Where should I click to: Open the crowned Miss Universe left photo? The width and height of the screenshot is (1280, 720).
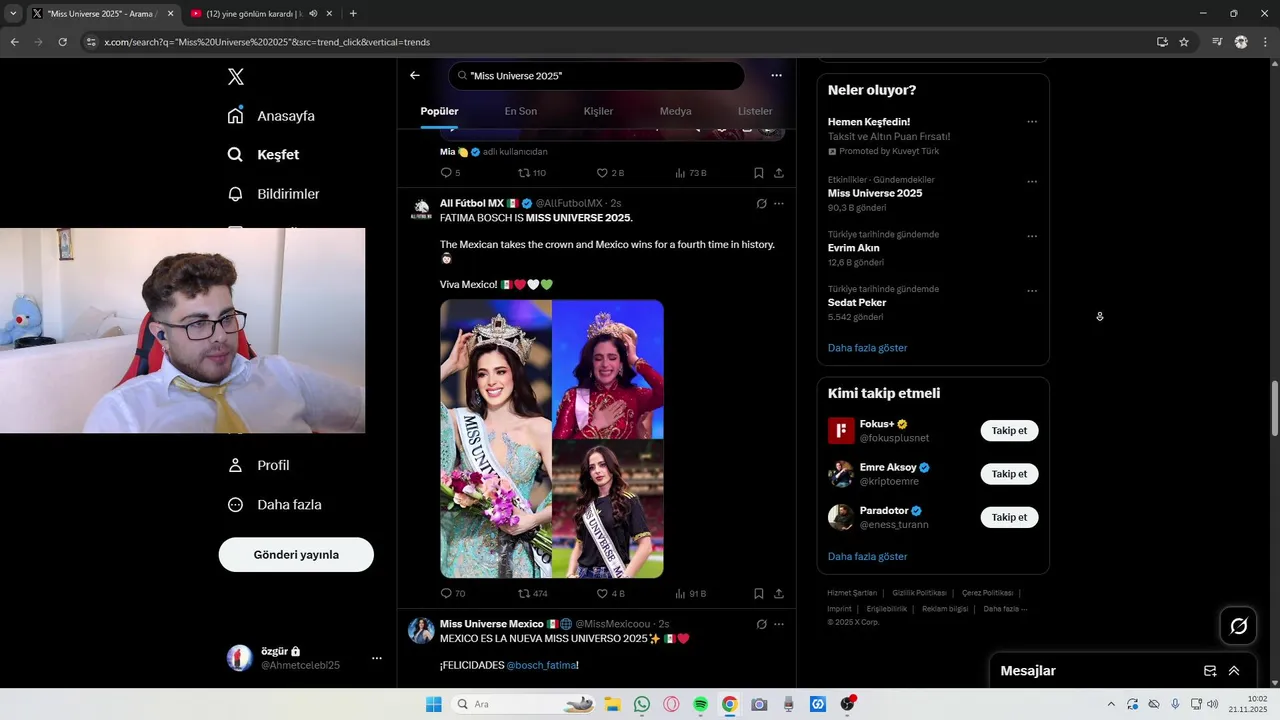(x=496, y=439)
